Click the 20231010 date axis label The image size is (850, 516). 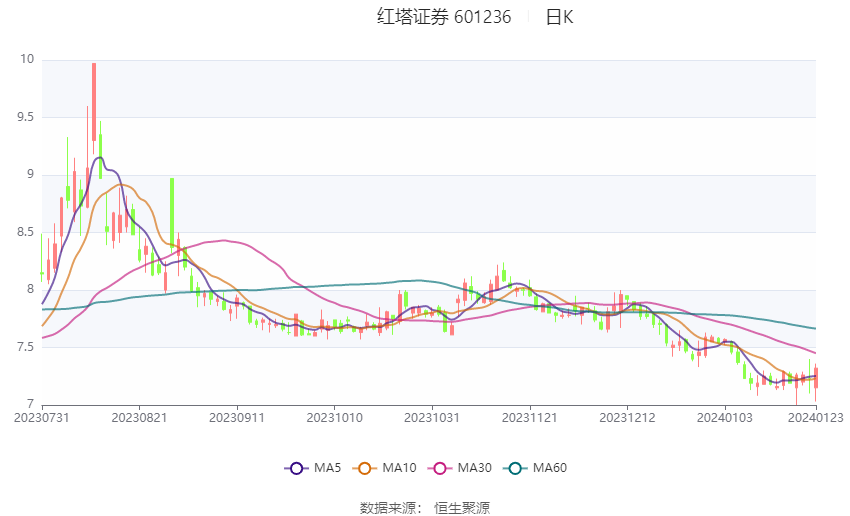coord(334,418)
